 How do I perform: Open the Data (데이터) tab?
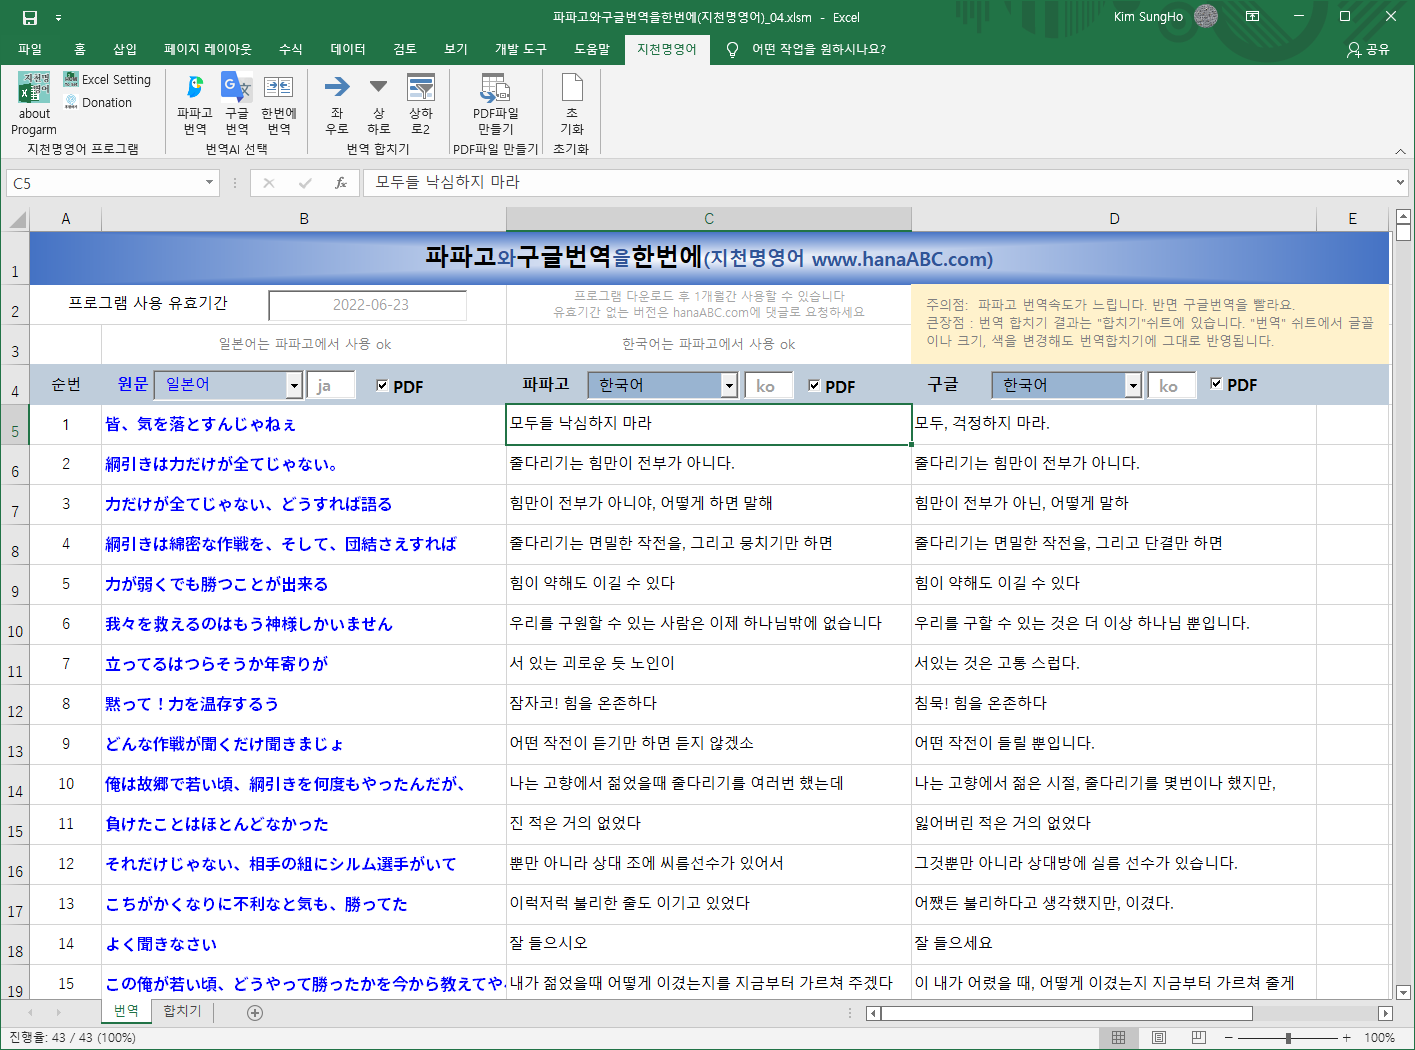click(x=348, y=49)
